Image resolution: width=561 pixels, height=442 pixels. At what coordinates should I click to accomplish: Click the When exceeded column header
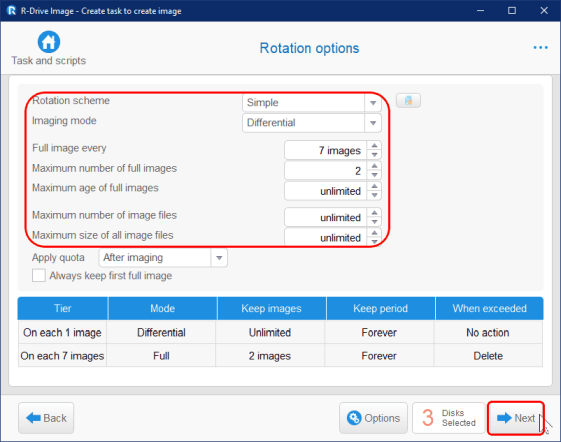[489, 308]
